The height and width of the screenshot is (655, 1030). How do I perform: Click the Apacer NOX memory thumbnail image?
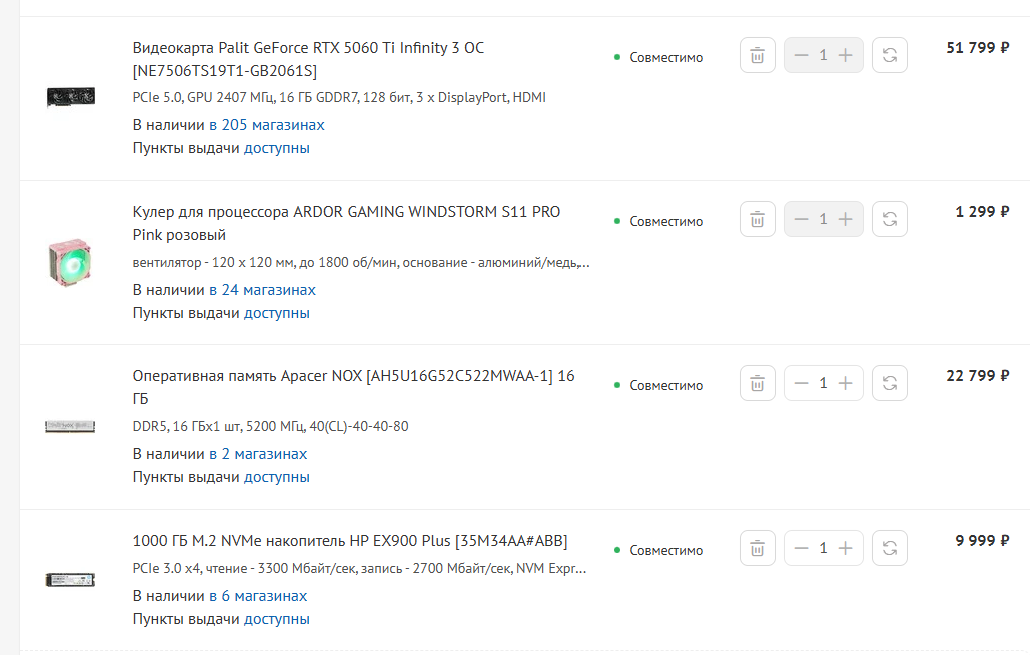pyautogui.click(x=70, y=426)
